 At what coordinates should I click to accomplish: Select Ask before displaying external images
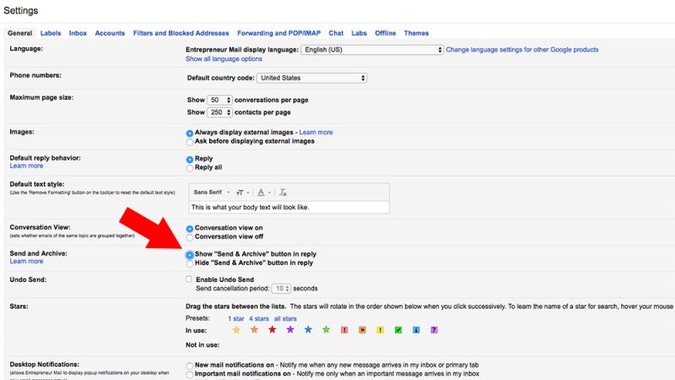189,142
